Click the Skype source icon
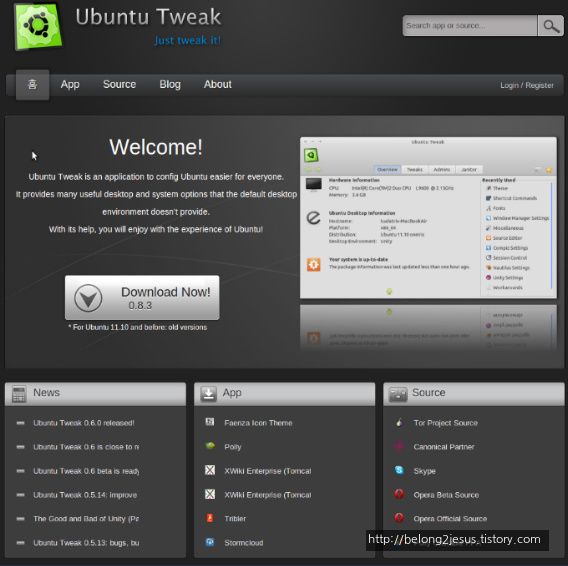The width and height of the screenshot is (568, 566). pos(399,470)
